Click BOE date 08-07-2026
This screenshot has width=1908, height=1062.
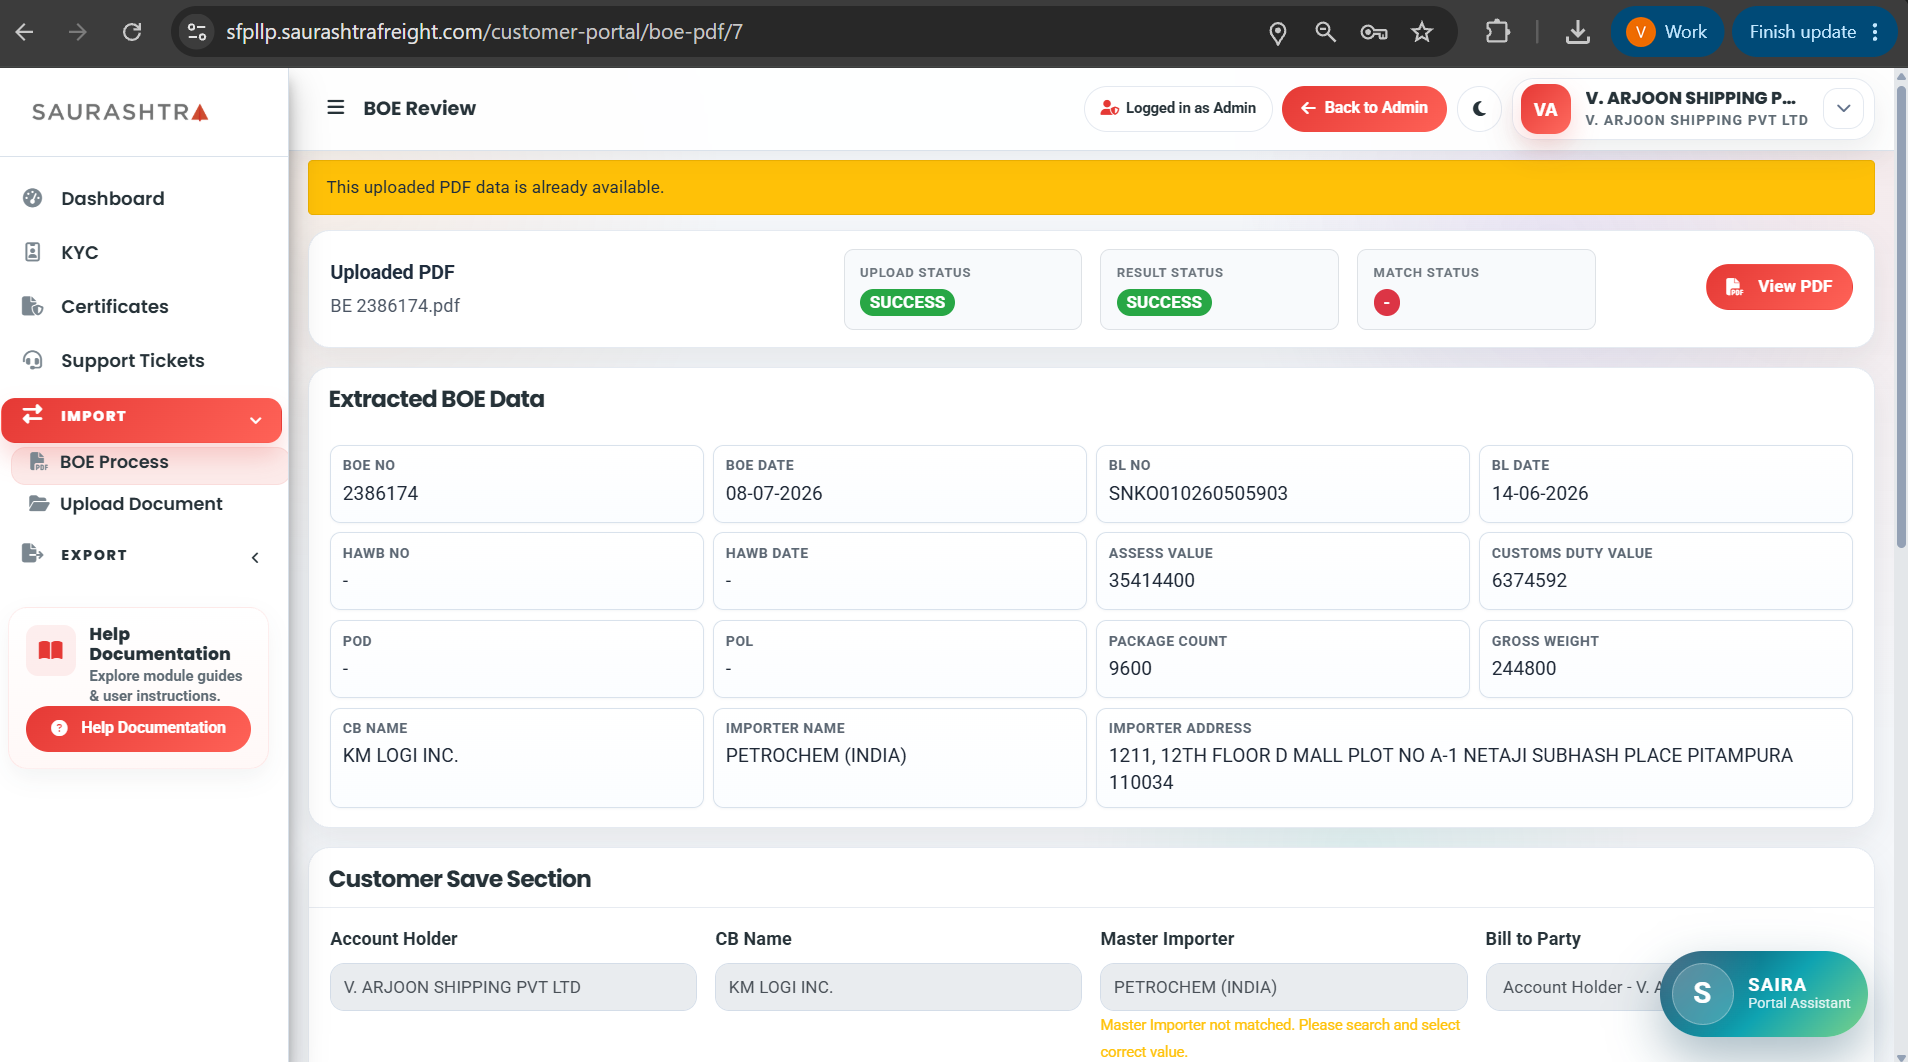click(774, 493)
